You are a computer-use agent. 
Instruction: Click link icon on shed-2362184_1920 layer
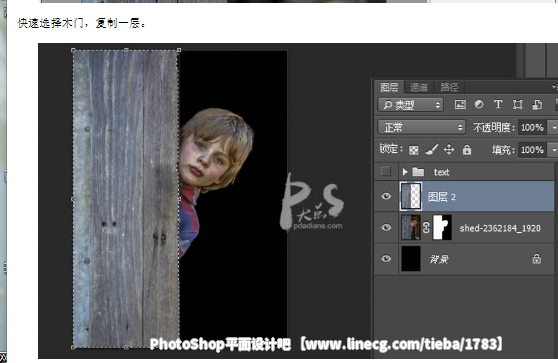(426, 227)
